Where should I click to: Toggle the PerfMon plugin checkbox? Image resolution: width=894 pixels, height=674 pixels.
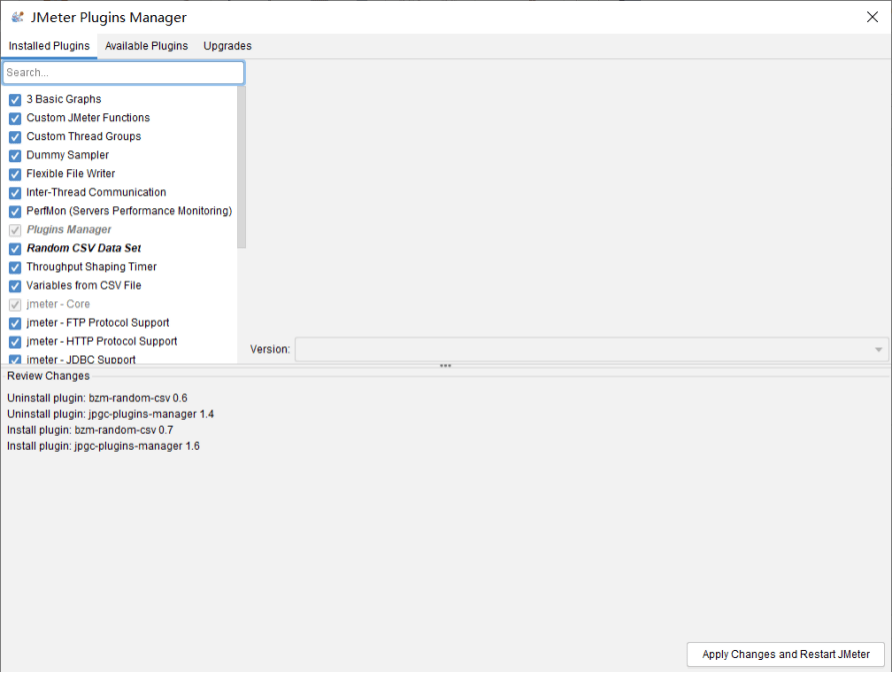click(15, 212)
